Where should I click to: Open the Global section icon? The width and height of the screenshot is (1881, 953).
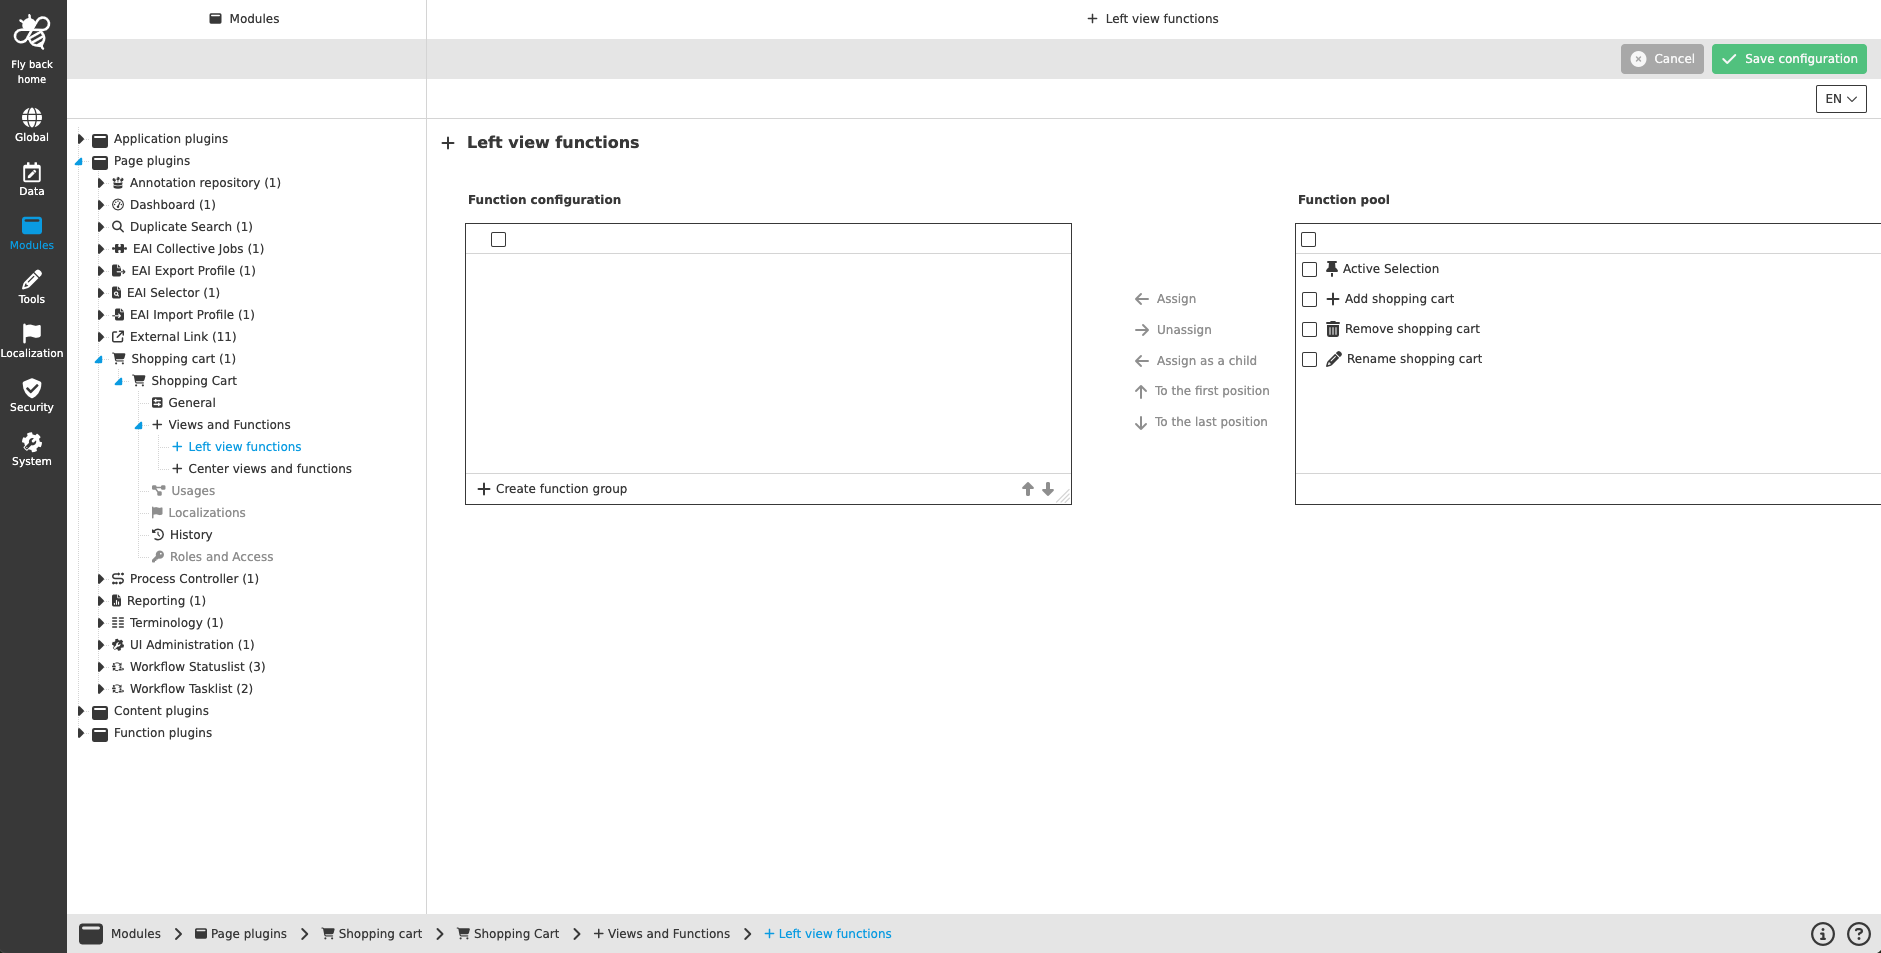point(31,115)
